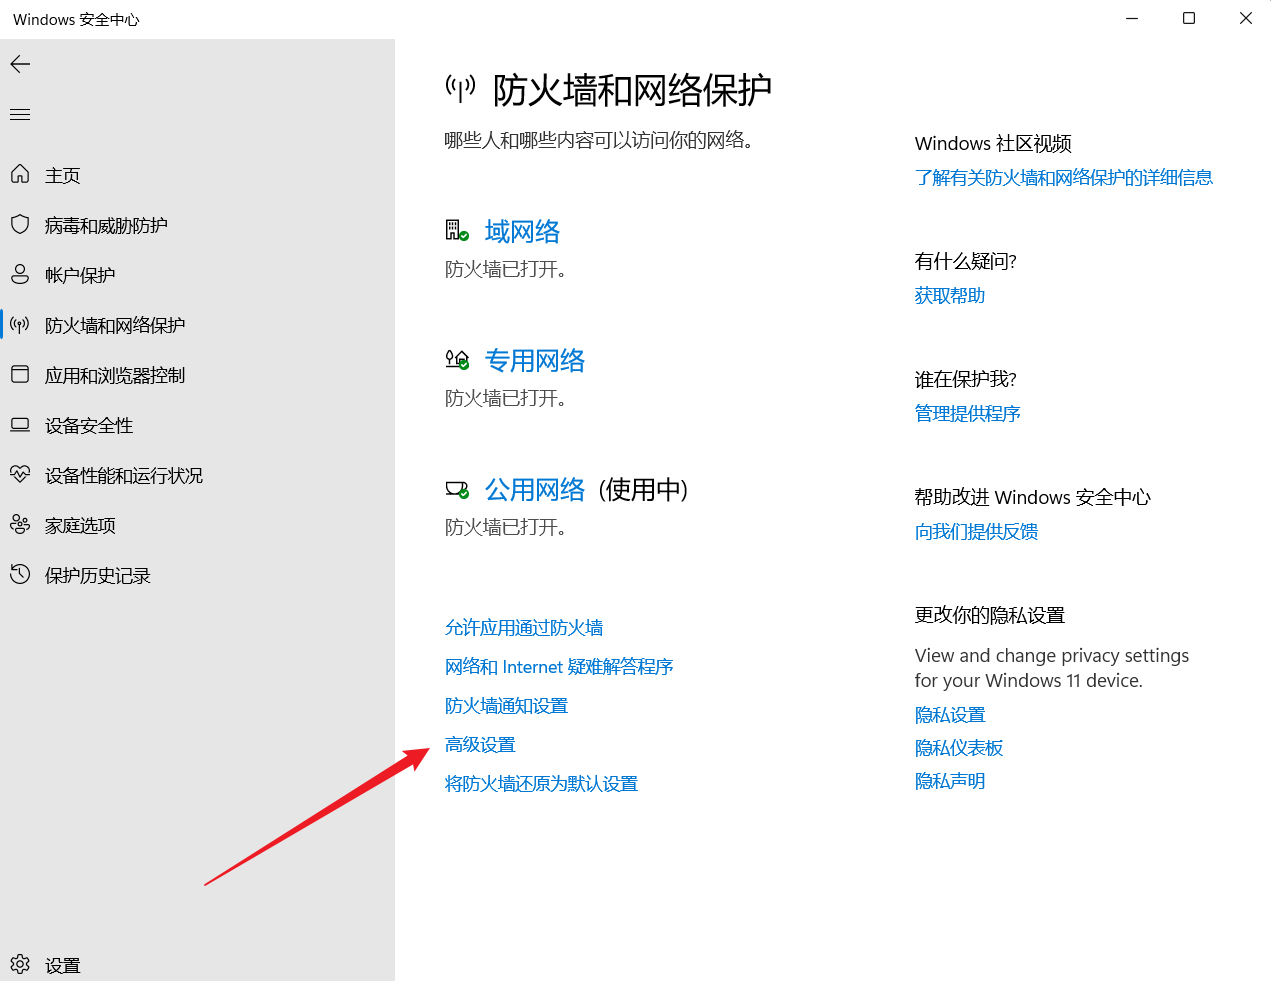Viewport: 1271px width, 981px height.
Task: Open the 专用网络 firewall settings
Action: coord(535,360)
